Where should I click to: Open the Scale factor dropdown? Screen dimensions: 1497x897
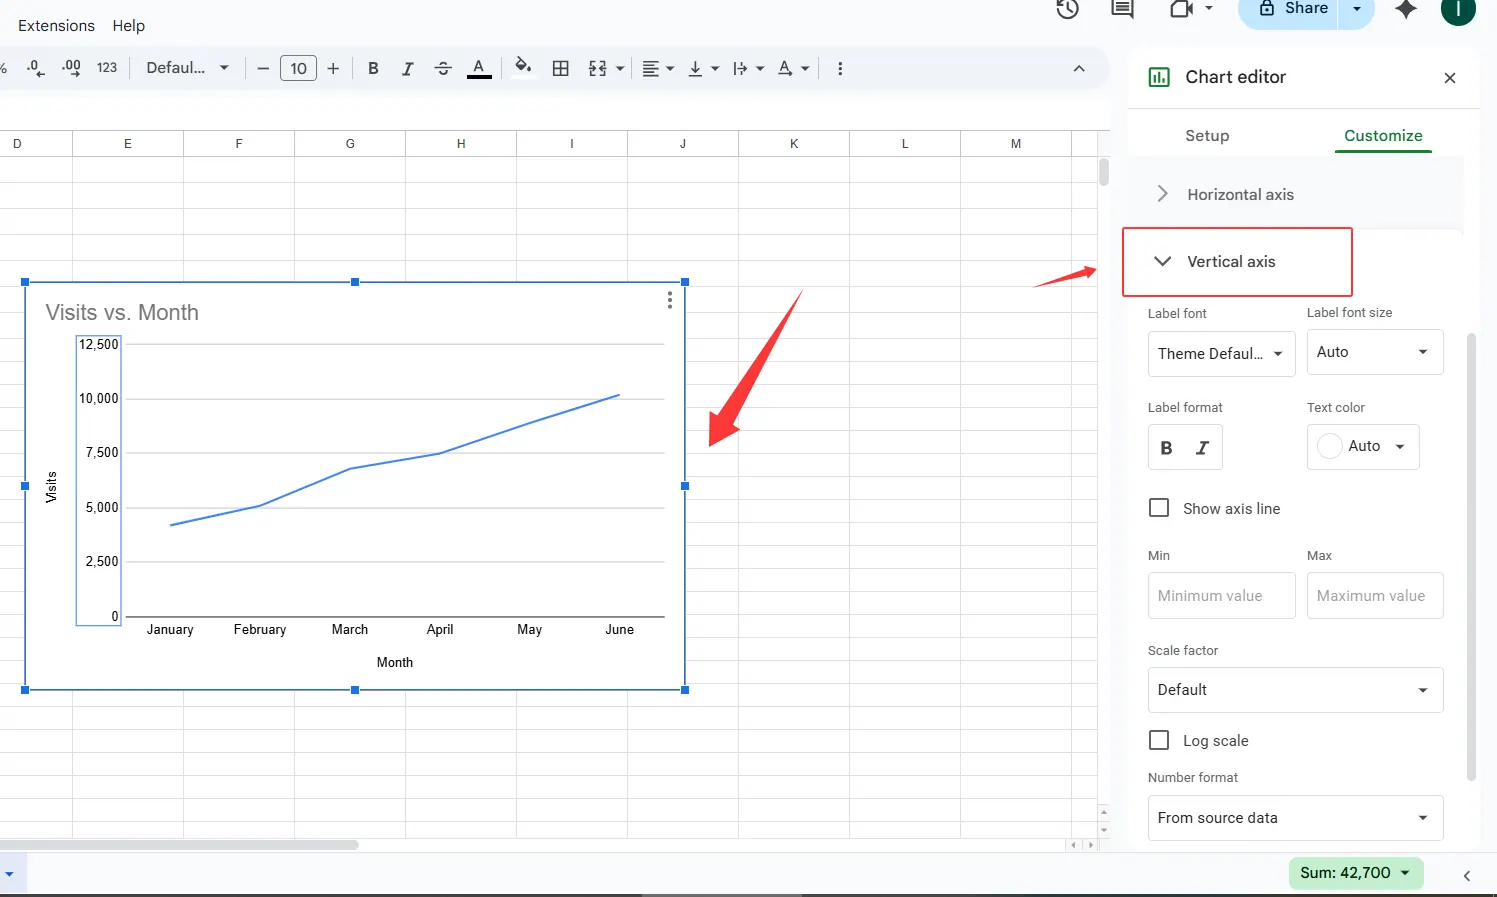coord(1295,690)
